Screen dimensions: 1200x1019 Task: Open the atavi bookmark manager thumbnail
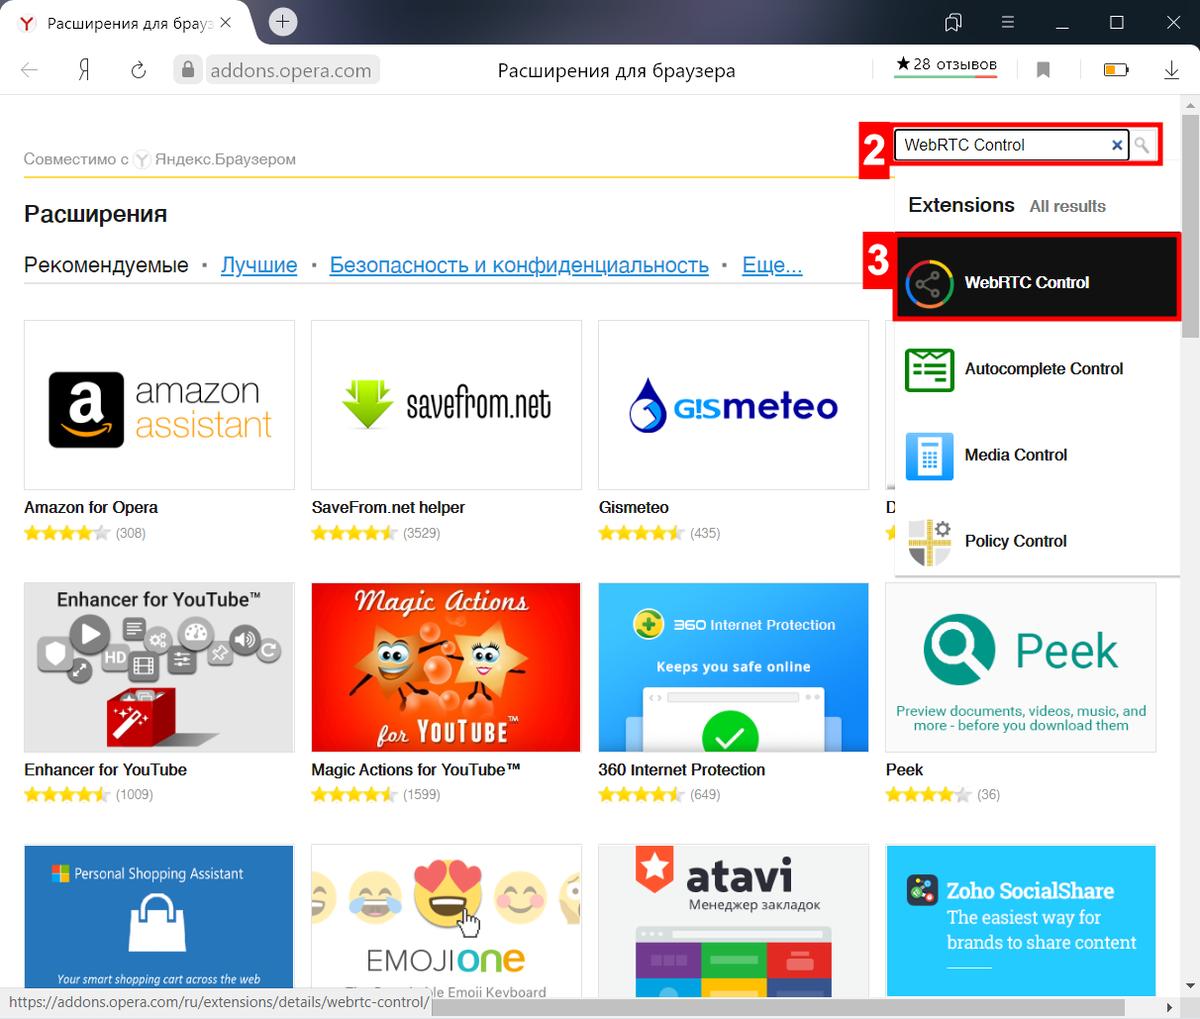point(733,920)
